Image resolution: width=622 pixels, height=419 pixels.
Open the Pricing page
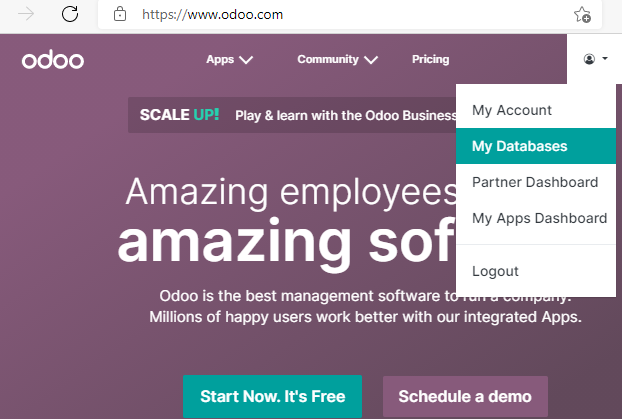[x=430, y=59]
